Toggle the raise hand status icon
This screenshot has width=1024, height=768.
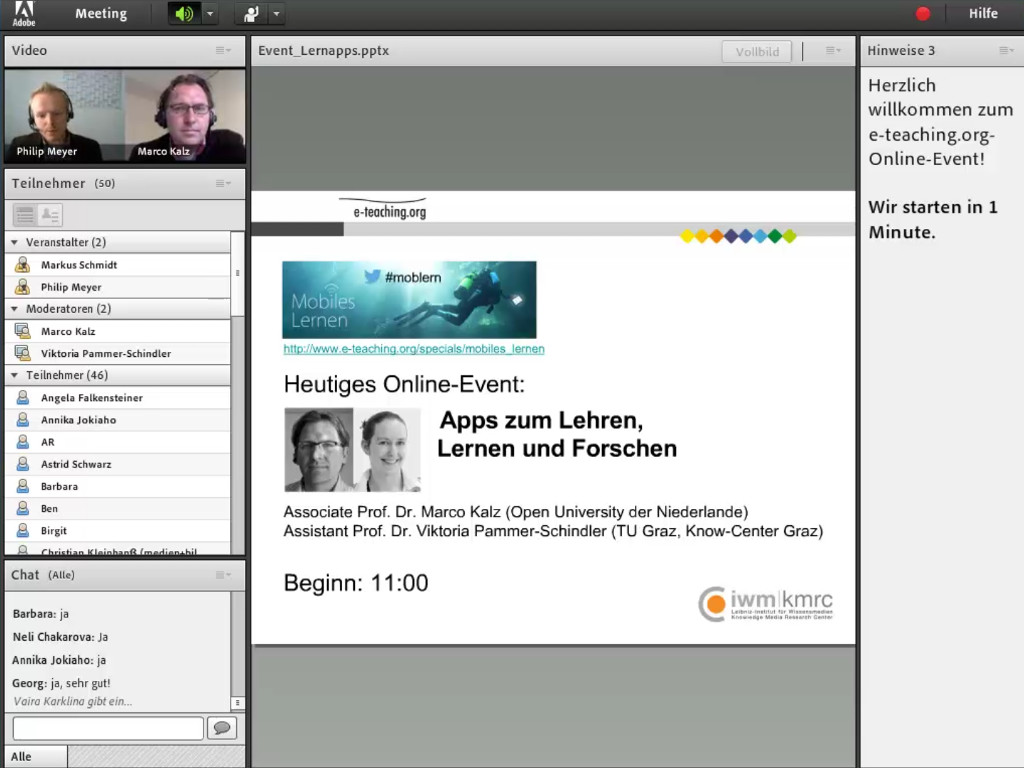251,14
